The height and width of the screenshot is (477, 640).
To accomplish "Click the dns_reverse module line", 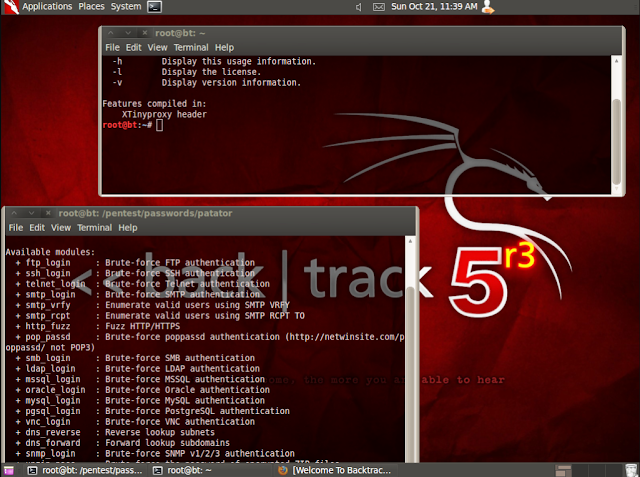I will (115, 433).
